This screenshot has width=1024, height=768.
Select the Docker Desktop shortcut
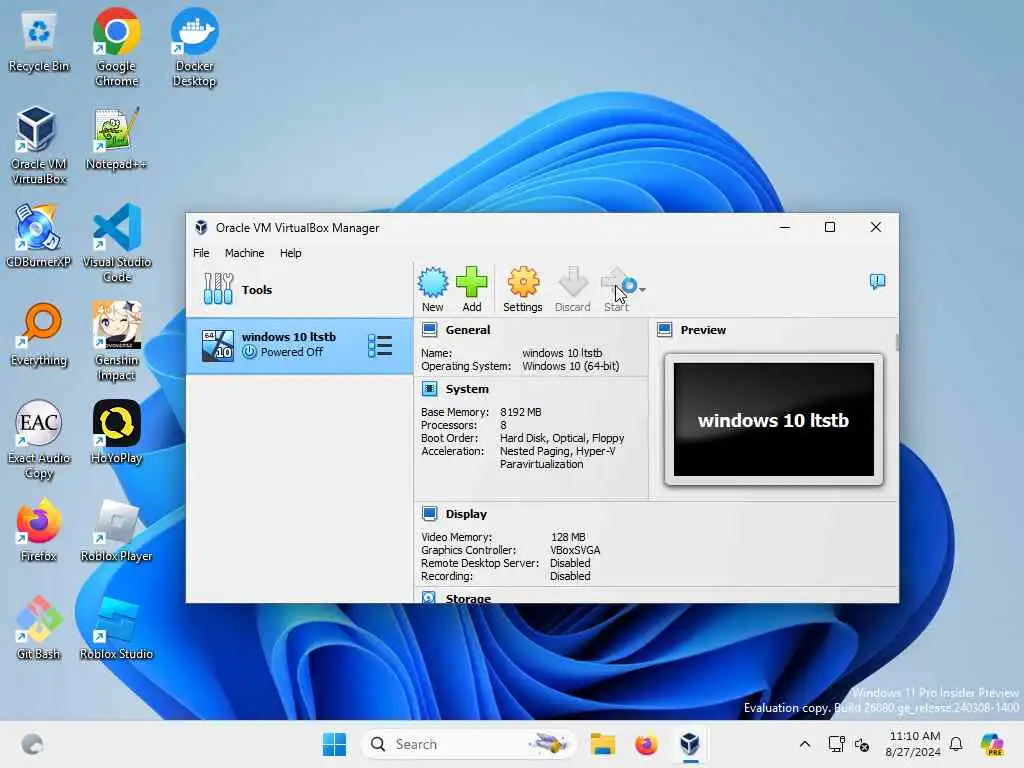pyautogui.click(x=194, y=48)
